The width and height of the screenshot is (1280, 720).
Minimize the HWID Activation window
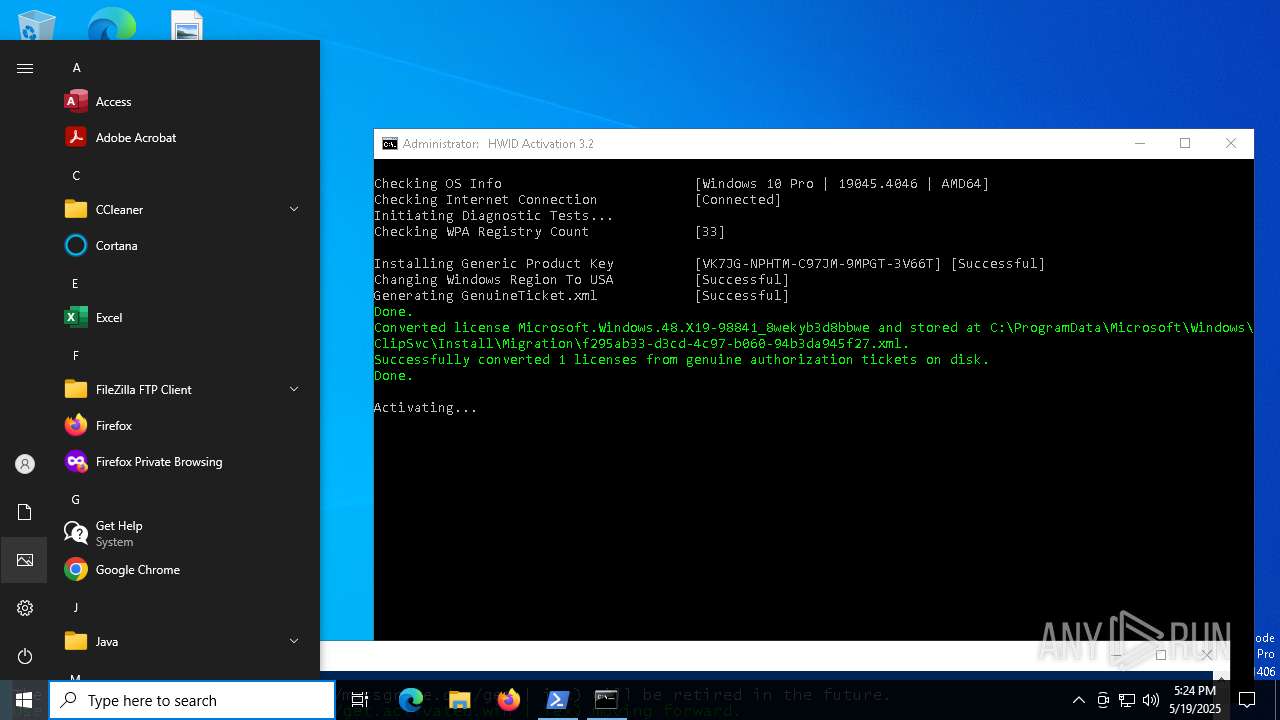tap(1139, 144)
